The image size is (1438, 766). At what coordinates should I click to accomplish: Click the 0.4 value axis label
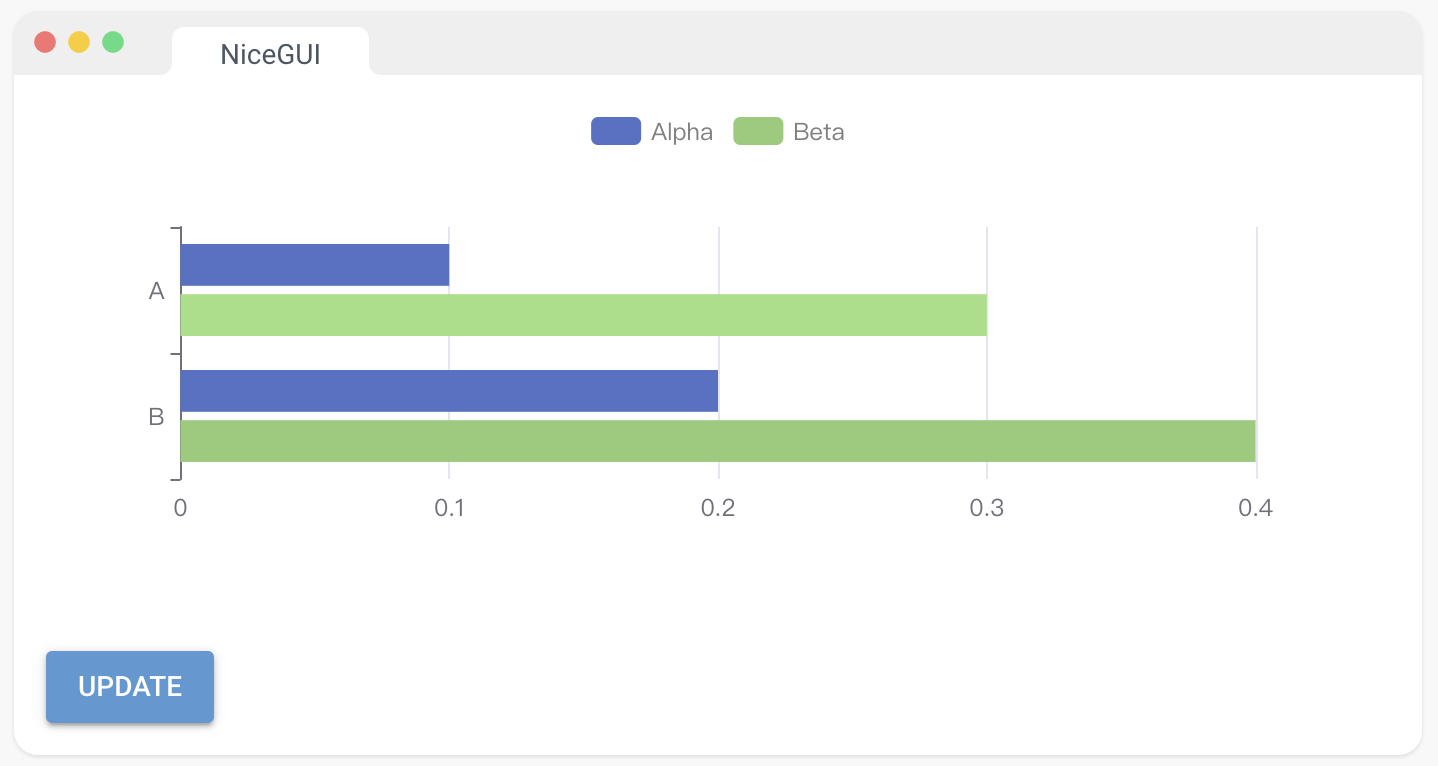(x=1255, y=508)
